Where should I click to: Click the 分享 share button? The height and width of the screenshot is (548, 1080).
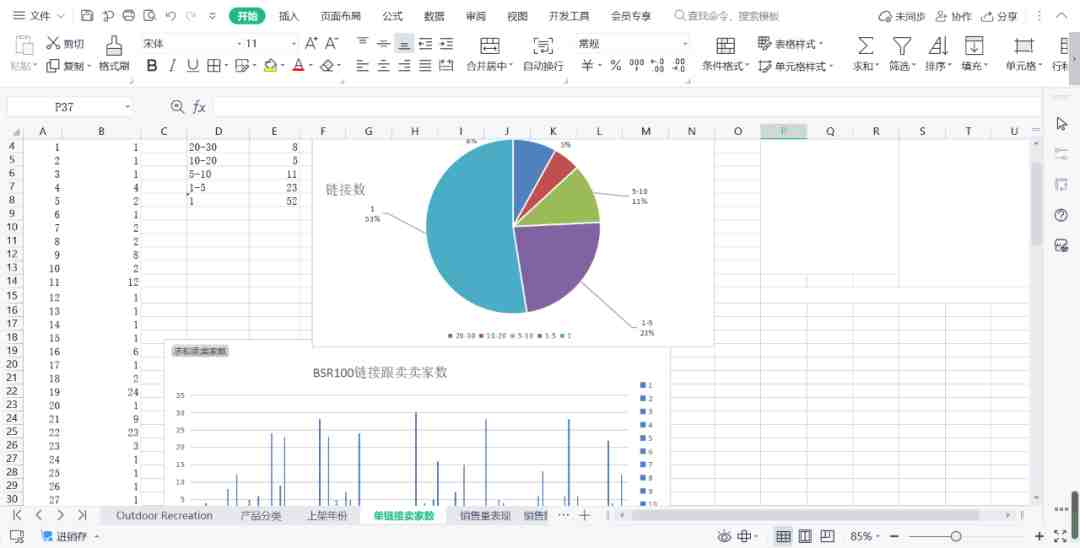pyautogui.click(x=1000, y=16)
